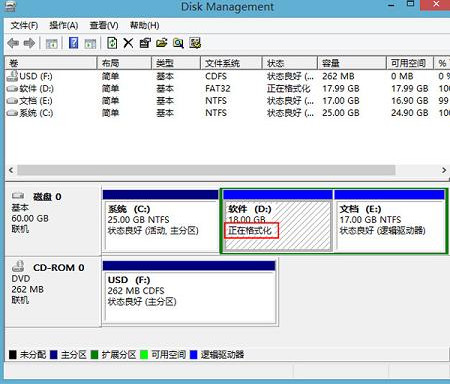
Task: Sort by the 可用空间 column header
Action: 410,63
